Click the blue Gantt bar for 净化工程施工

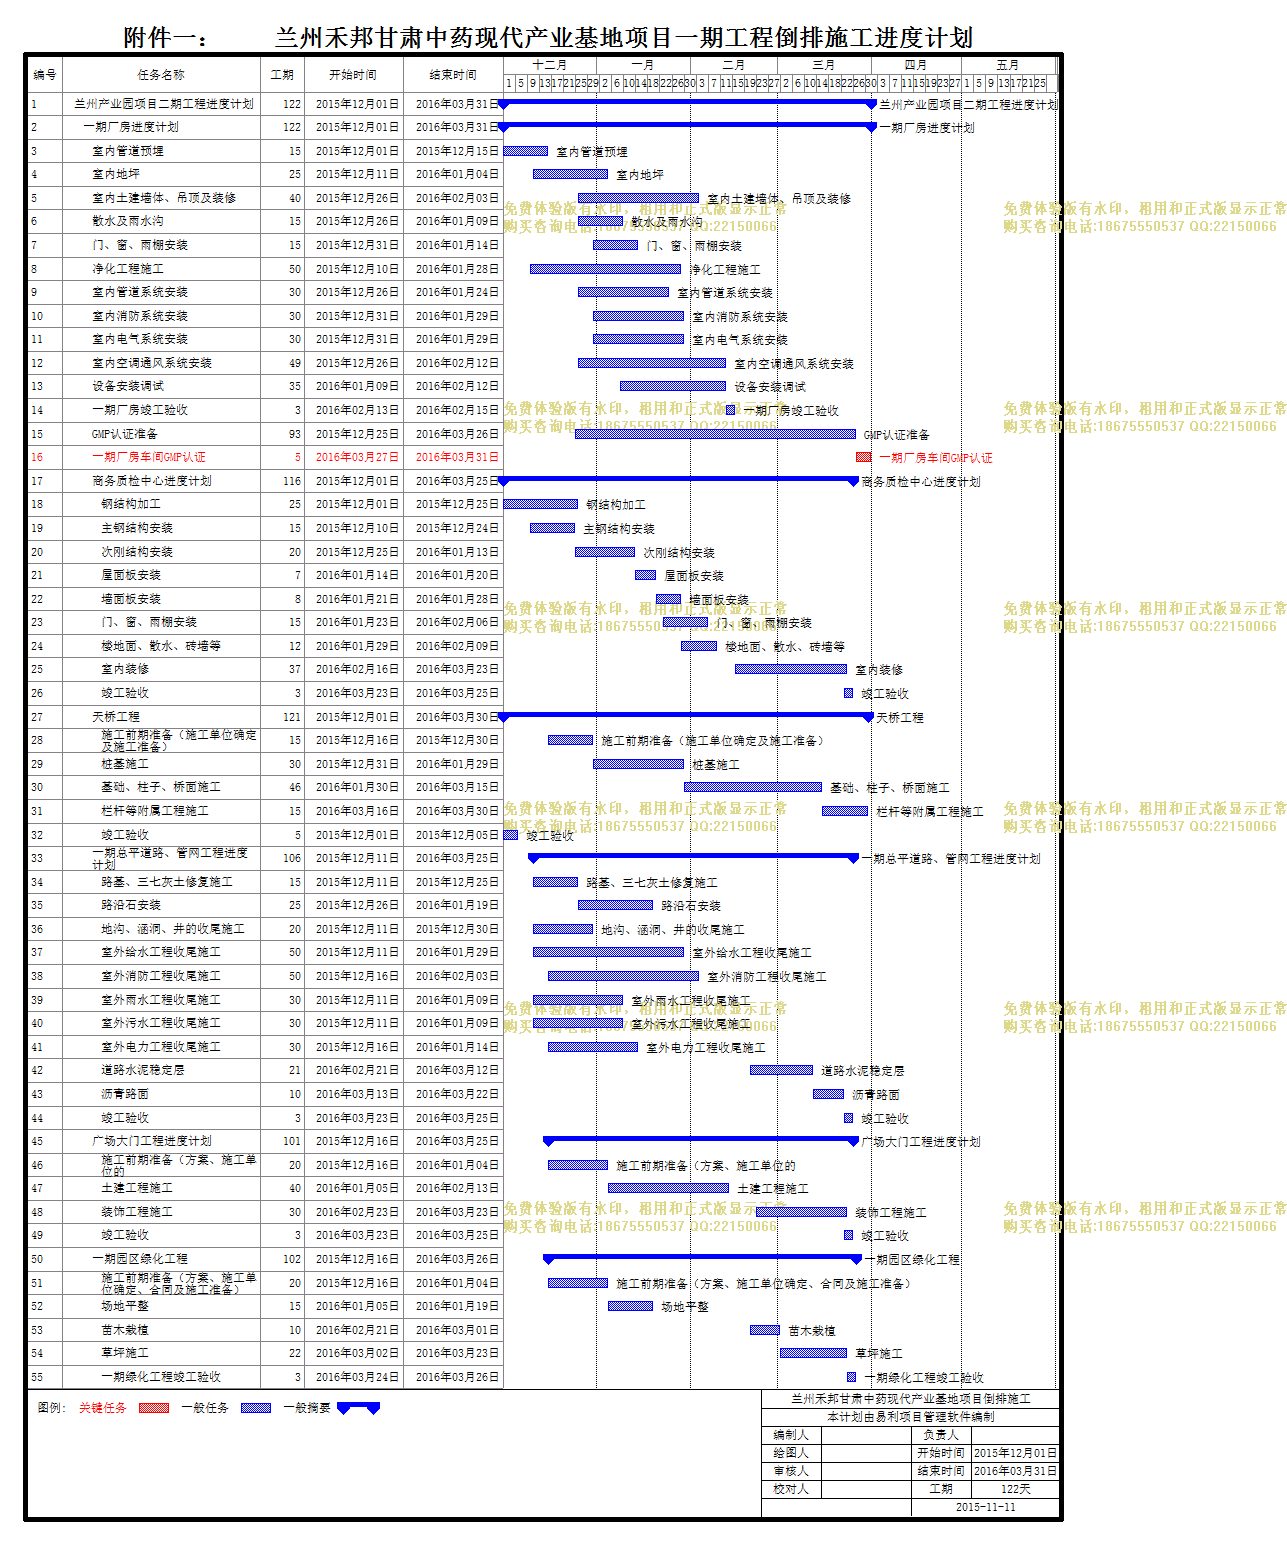[x=605, y=269]
